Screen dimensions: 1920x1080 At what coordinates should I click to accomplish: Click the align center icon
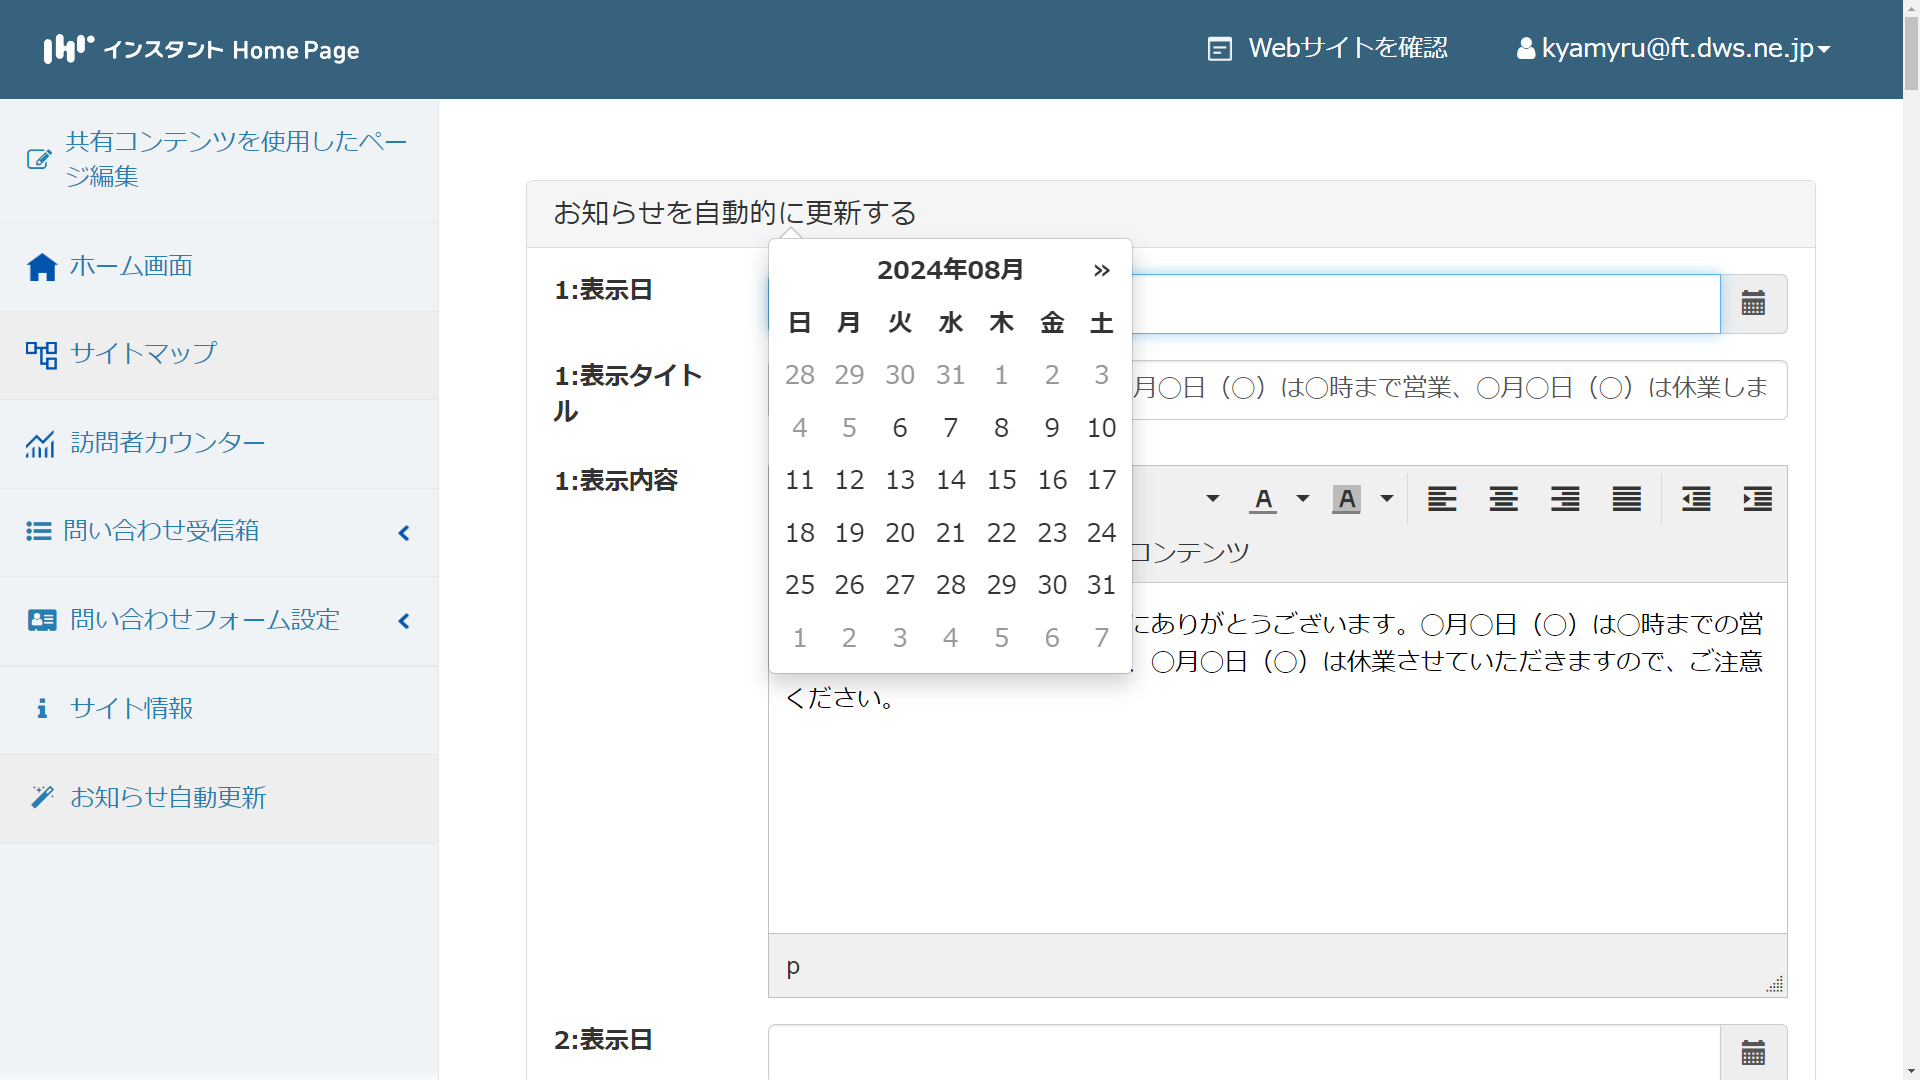click(x=1503, y=499)
